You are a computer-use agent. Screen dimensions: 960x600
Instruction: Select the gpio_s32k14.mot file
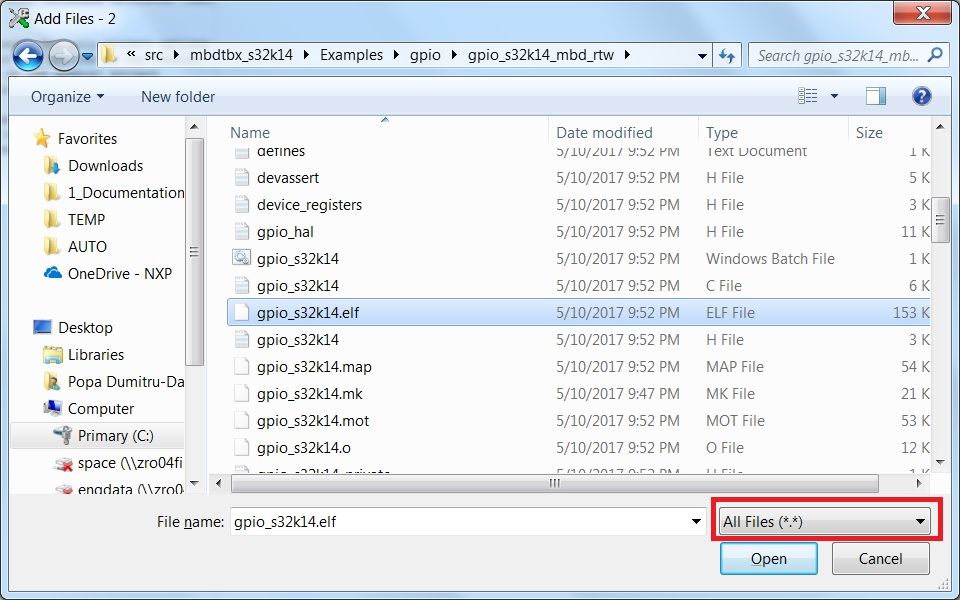point(579,421)
